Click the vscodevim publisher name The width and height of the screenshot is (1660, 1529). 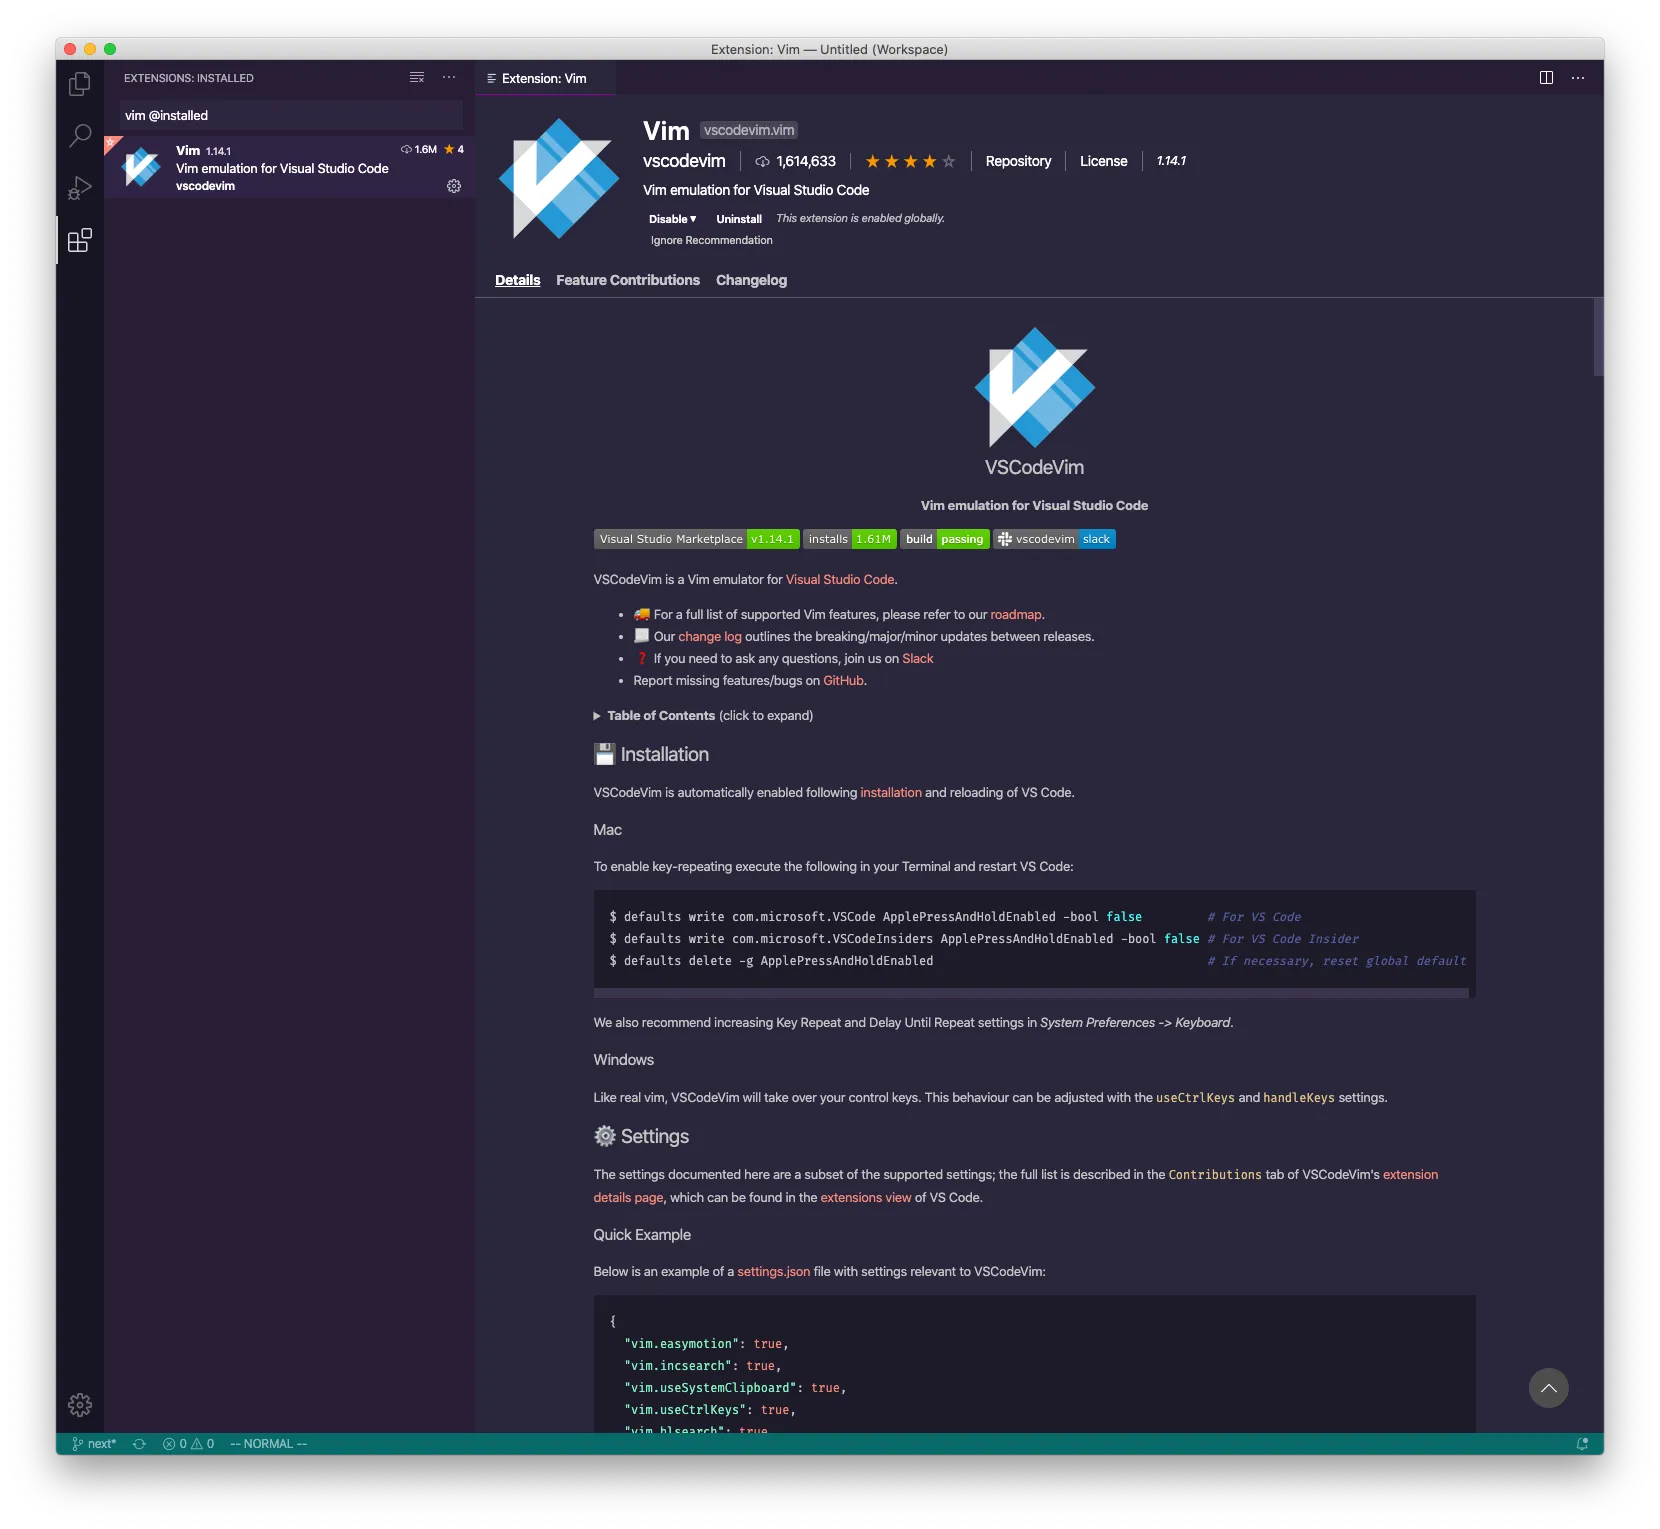(684, 161)
